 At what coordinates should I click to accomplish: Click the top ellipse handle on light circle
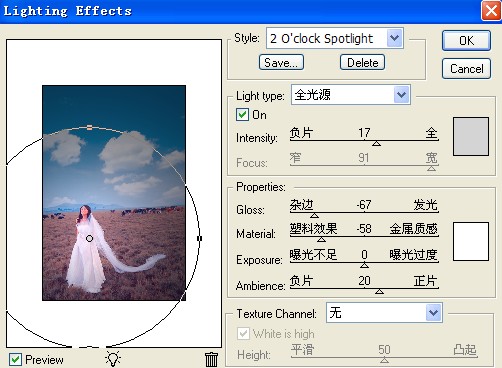(89, 127)
